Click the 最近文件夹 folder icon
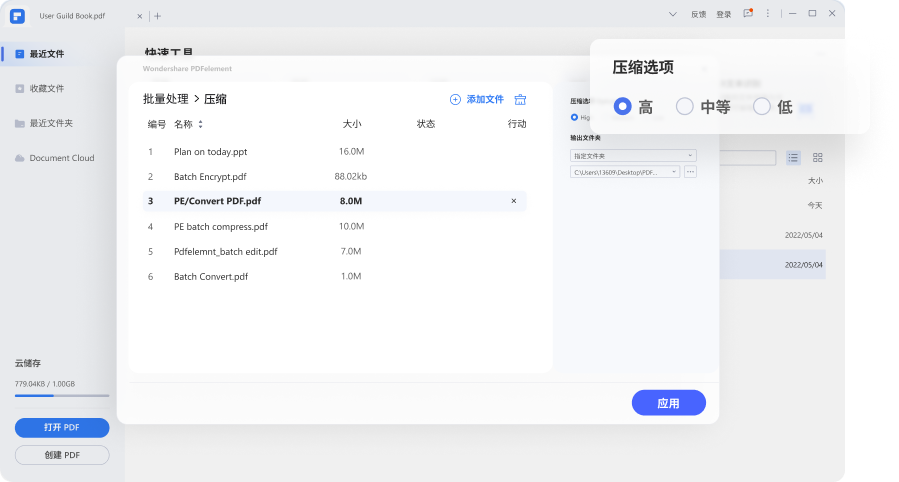Screen dimensions: 899x482 (19, 123)
